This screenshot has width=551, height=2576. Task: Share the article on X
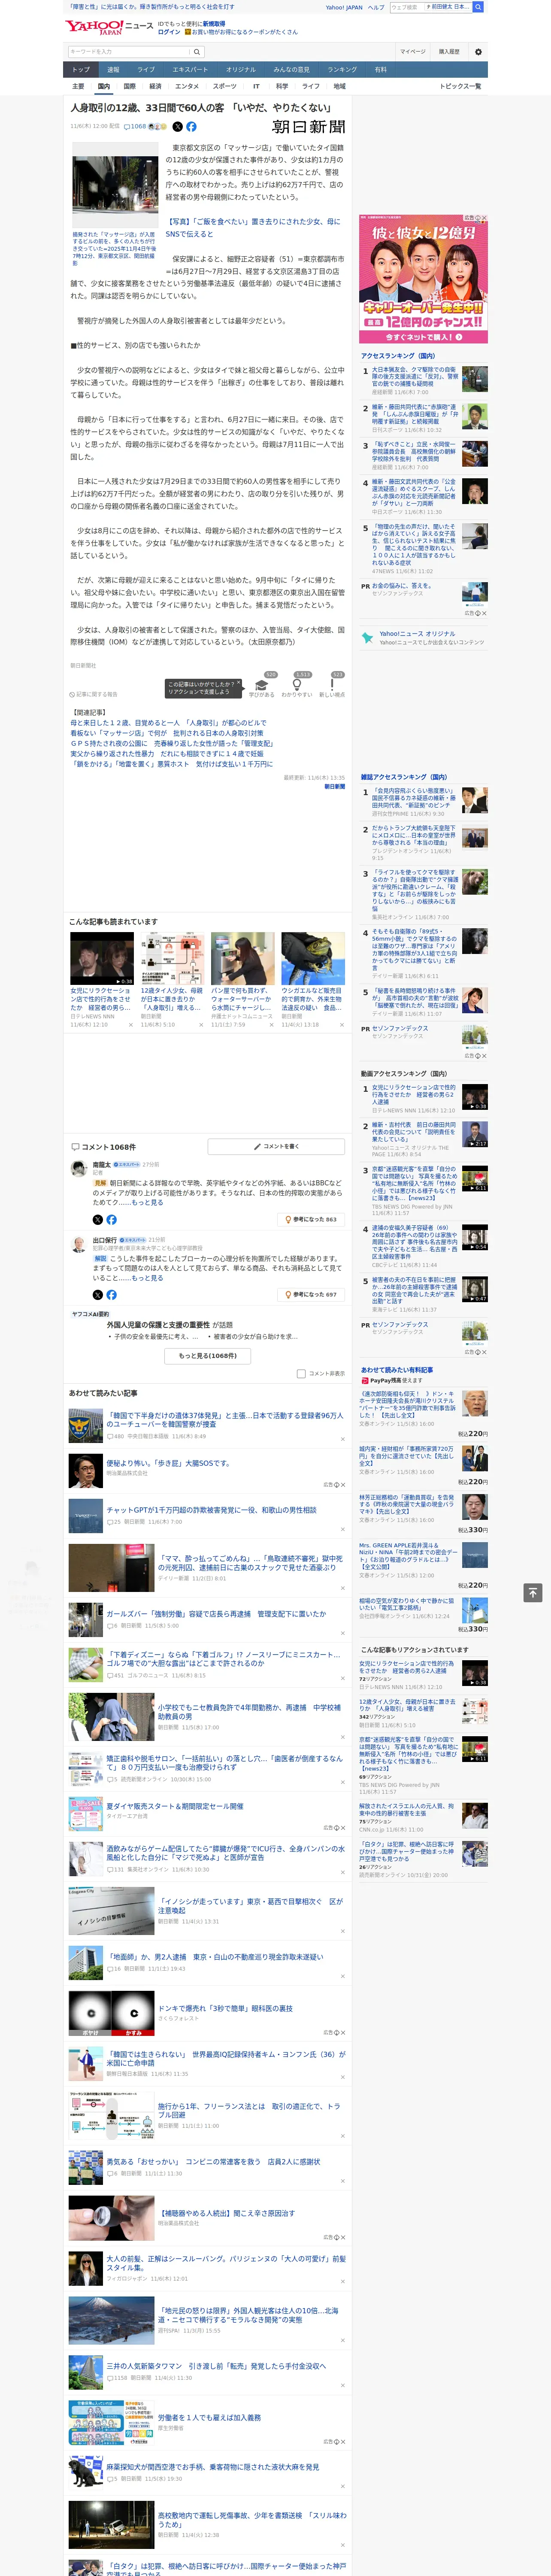[x=178, y=127]
